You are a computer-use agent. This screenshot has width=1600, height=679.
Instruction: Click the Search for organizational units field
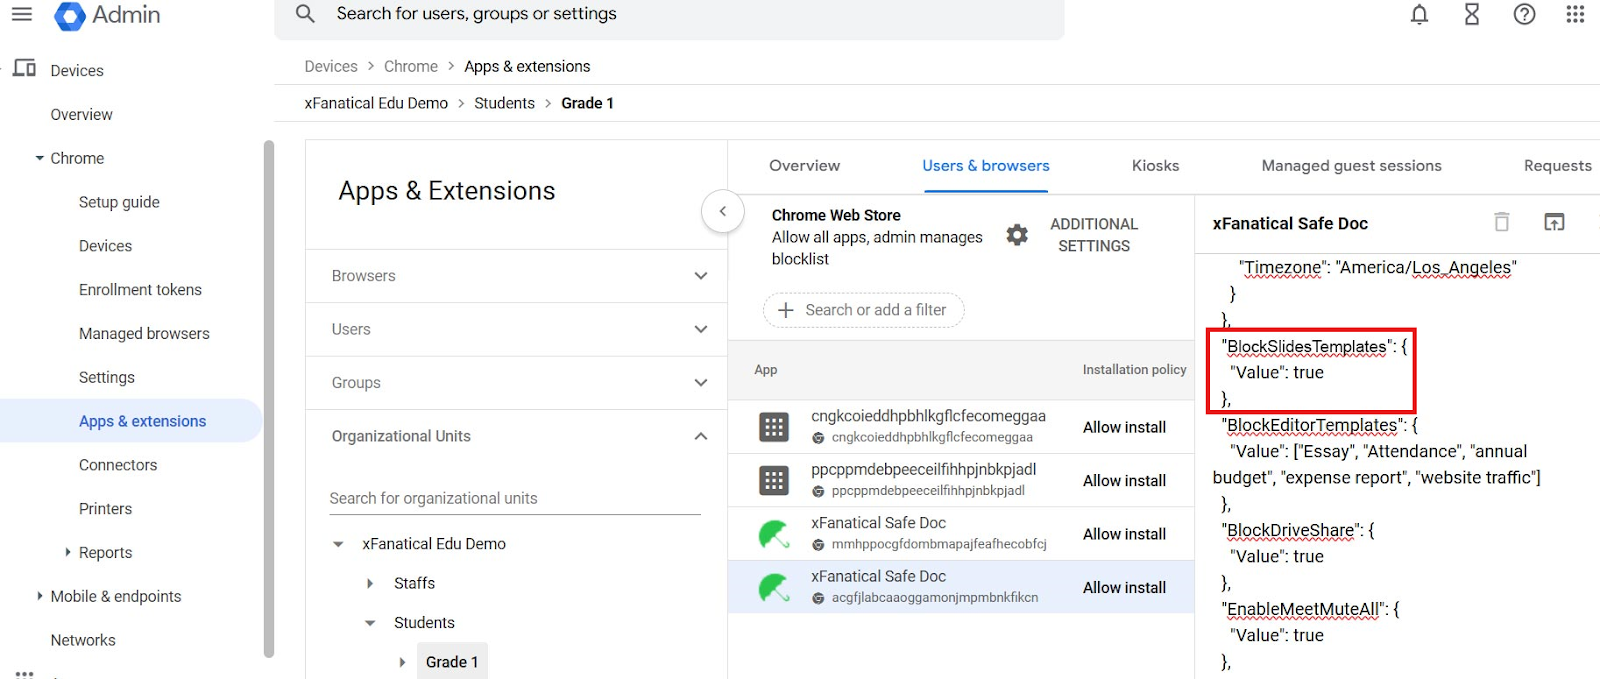click(515, 498)
